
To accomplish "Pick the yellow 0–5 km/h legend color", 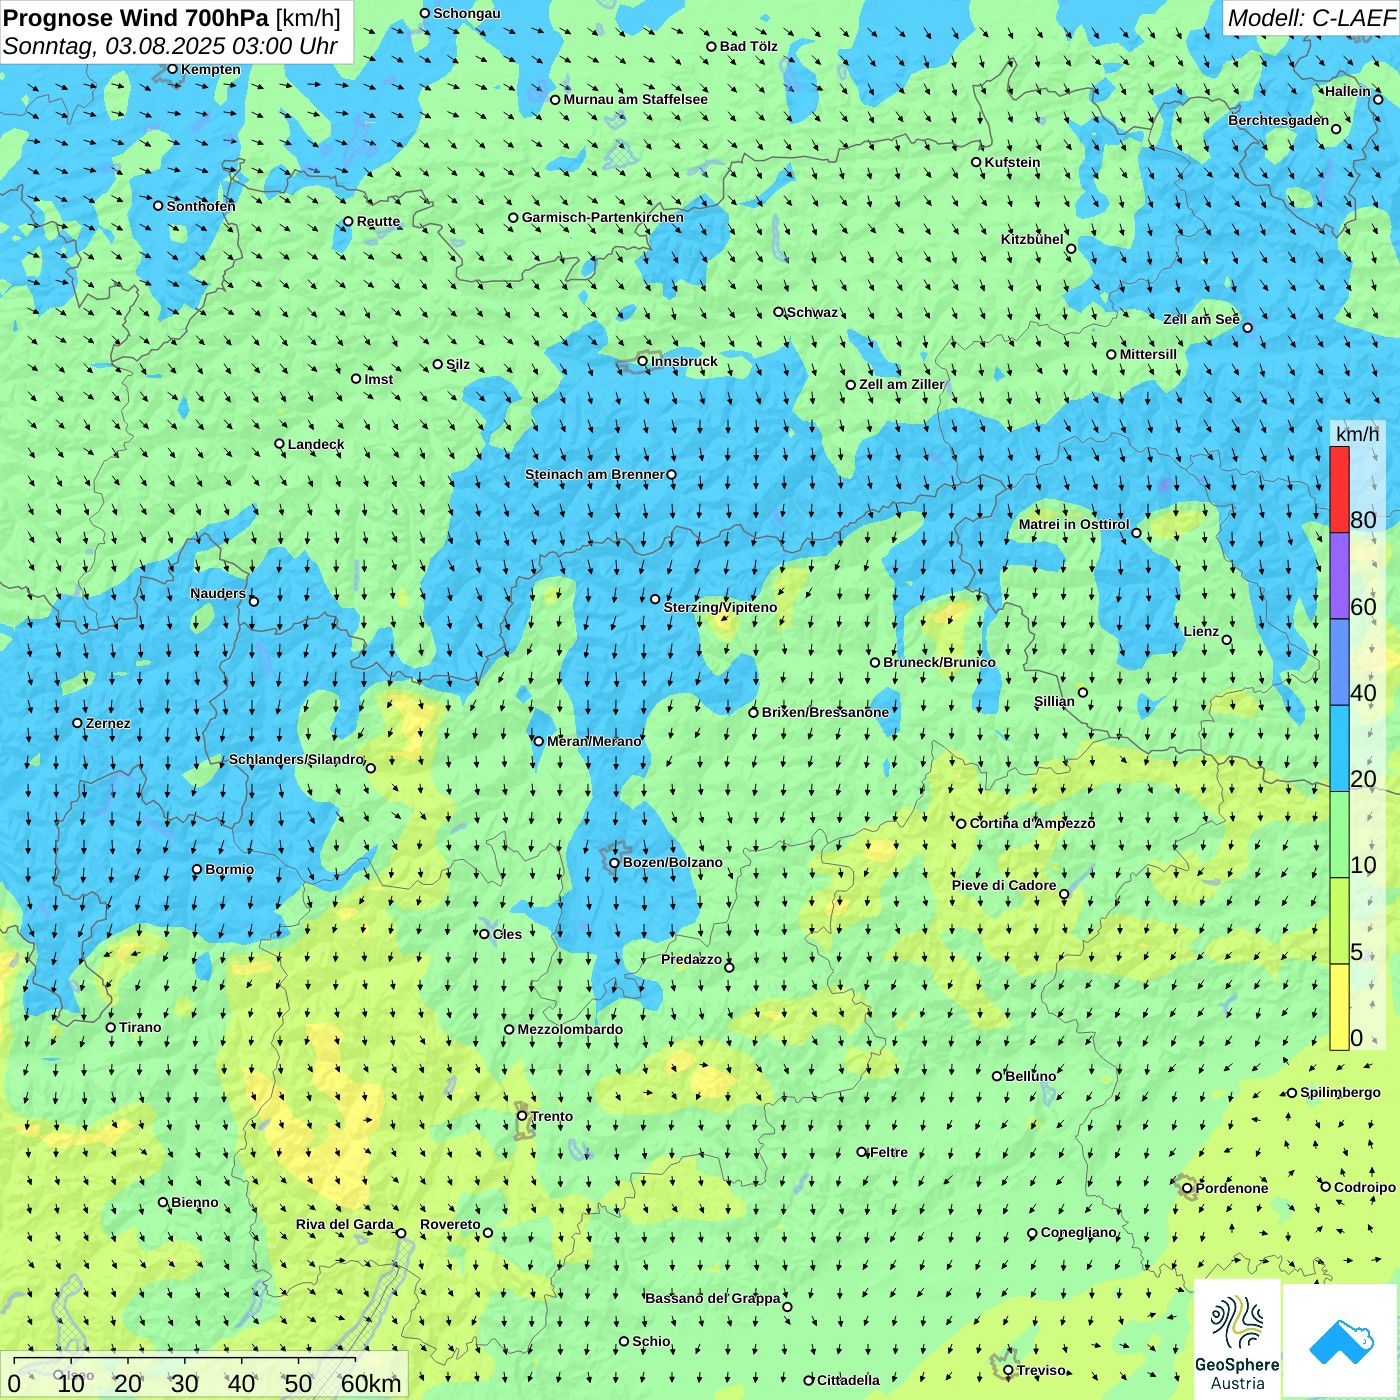I will [1339, 1007].
